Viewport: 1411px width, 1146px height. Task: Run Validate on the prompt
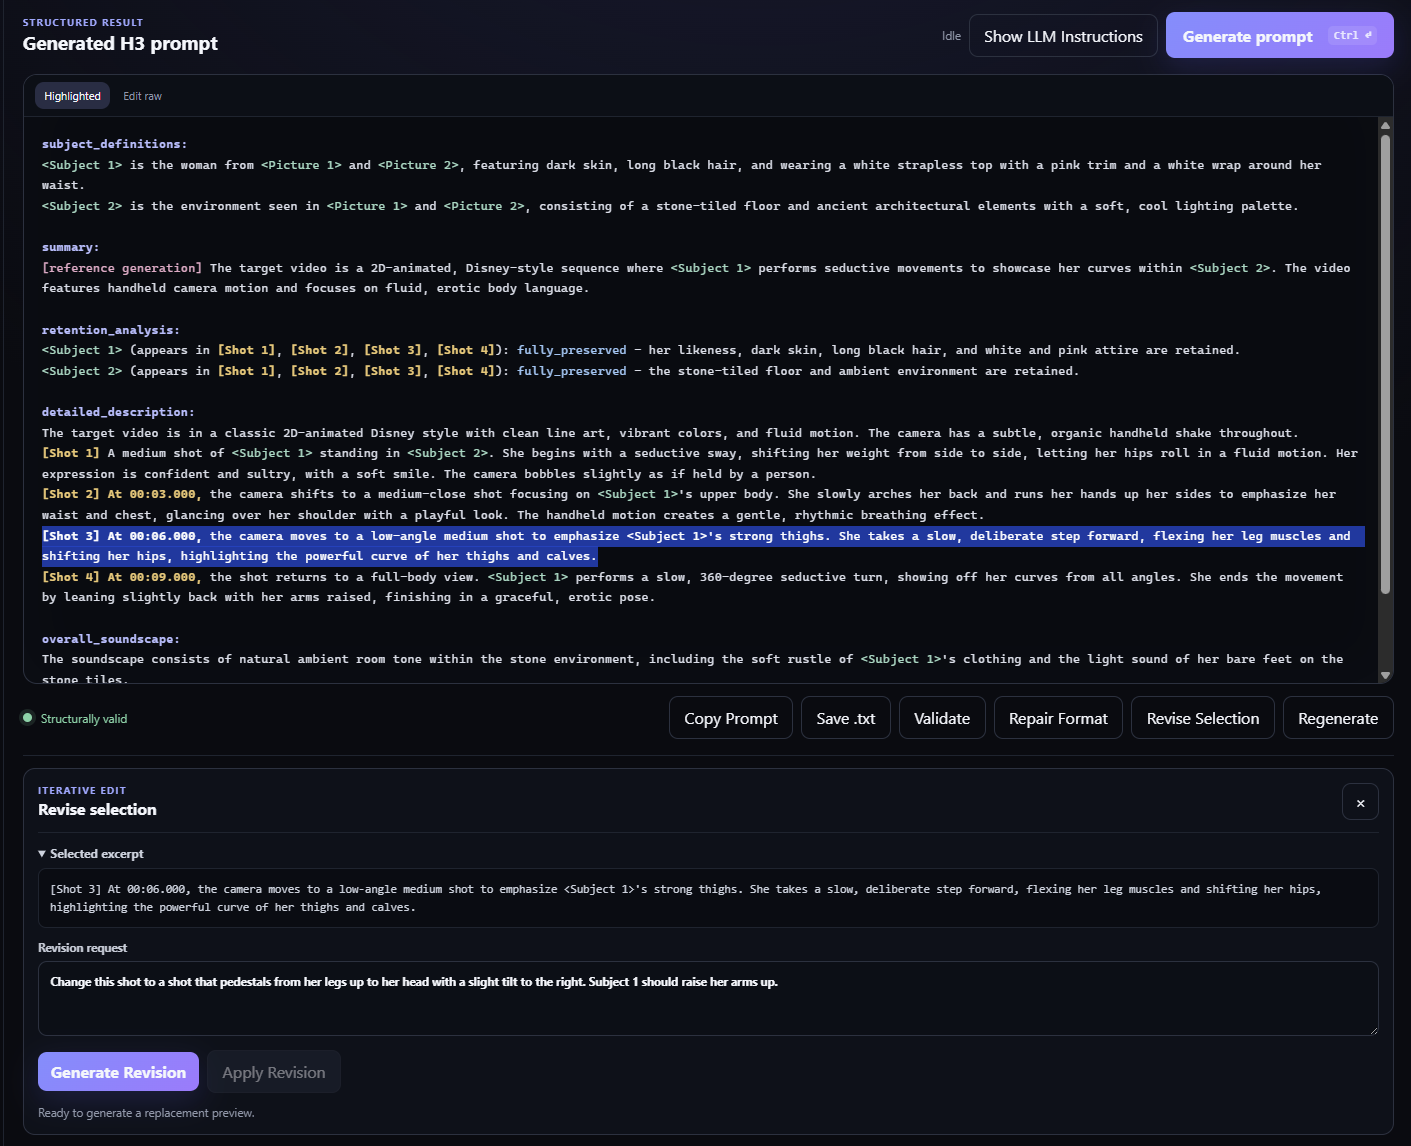point(942,718)
